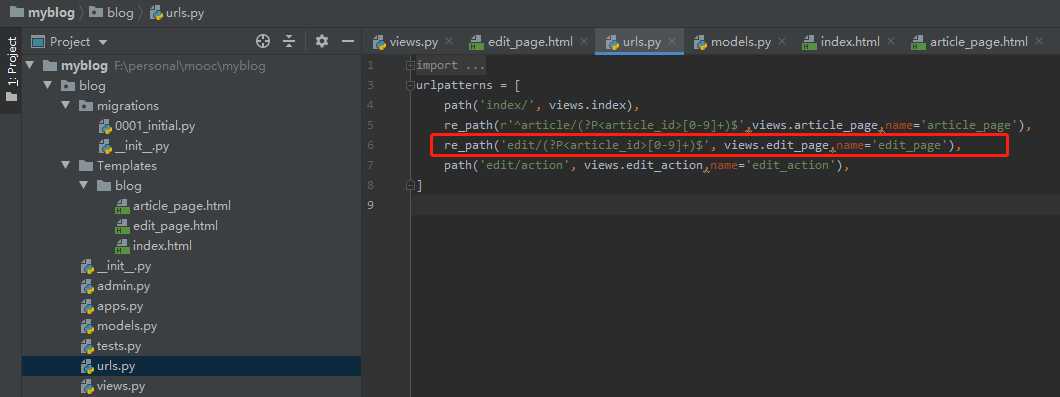
Task: Collapse the myblog root folder arrow
Action: [30, 66]
